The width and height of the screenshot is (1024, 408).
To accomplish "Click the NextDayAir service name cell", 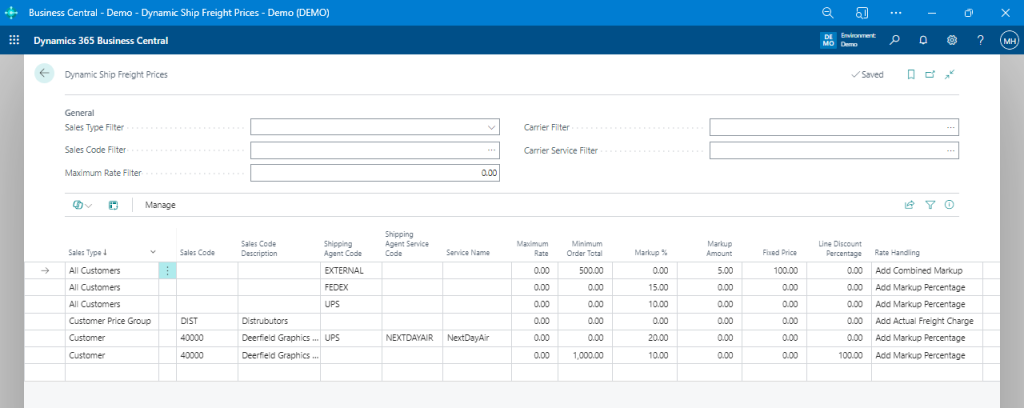I will pos(477,338).
